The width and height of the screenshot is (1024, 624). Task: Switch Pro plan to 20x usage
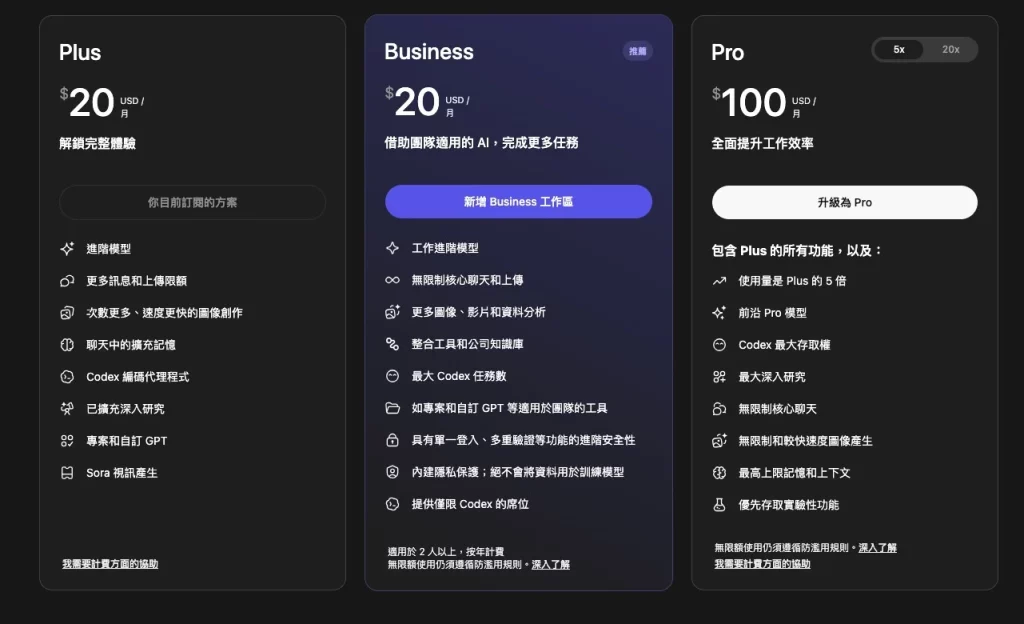click(950, 50)
